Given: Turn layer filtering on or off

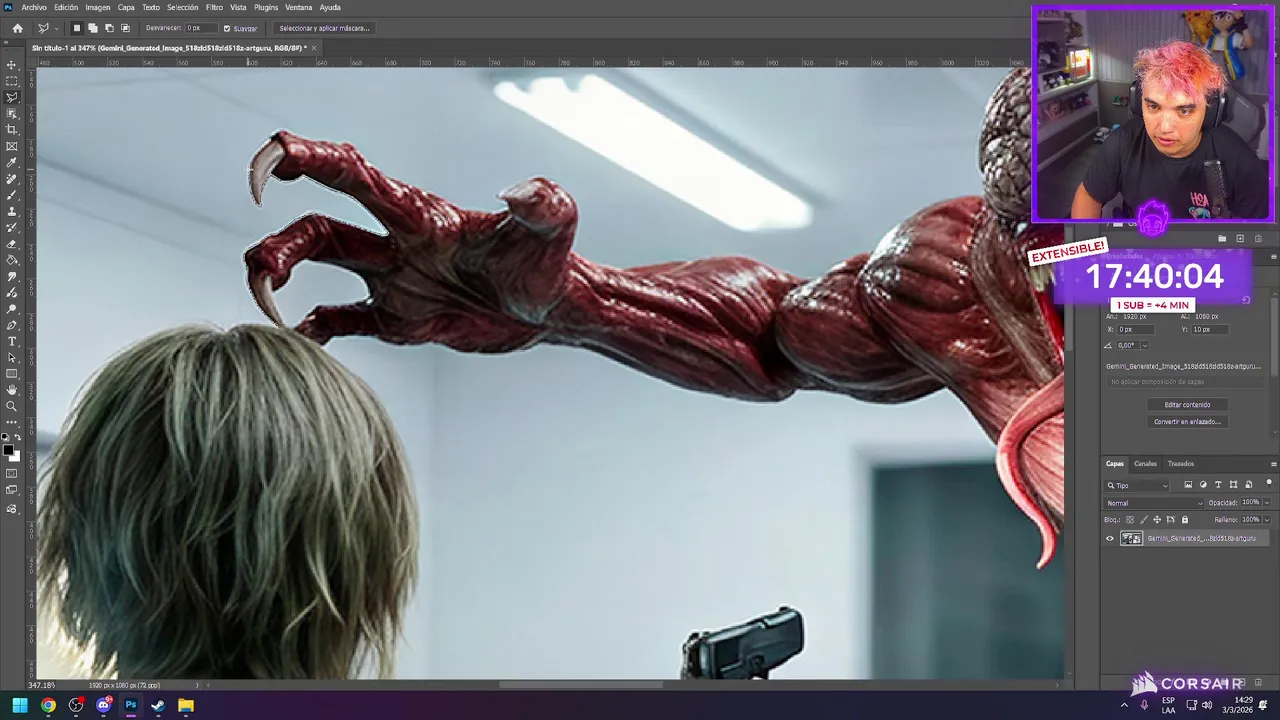Looking at the screenshot, I should click(x=1269, y=484).
